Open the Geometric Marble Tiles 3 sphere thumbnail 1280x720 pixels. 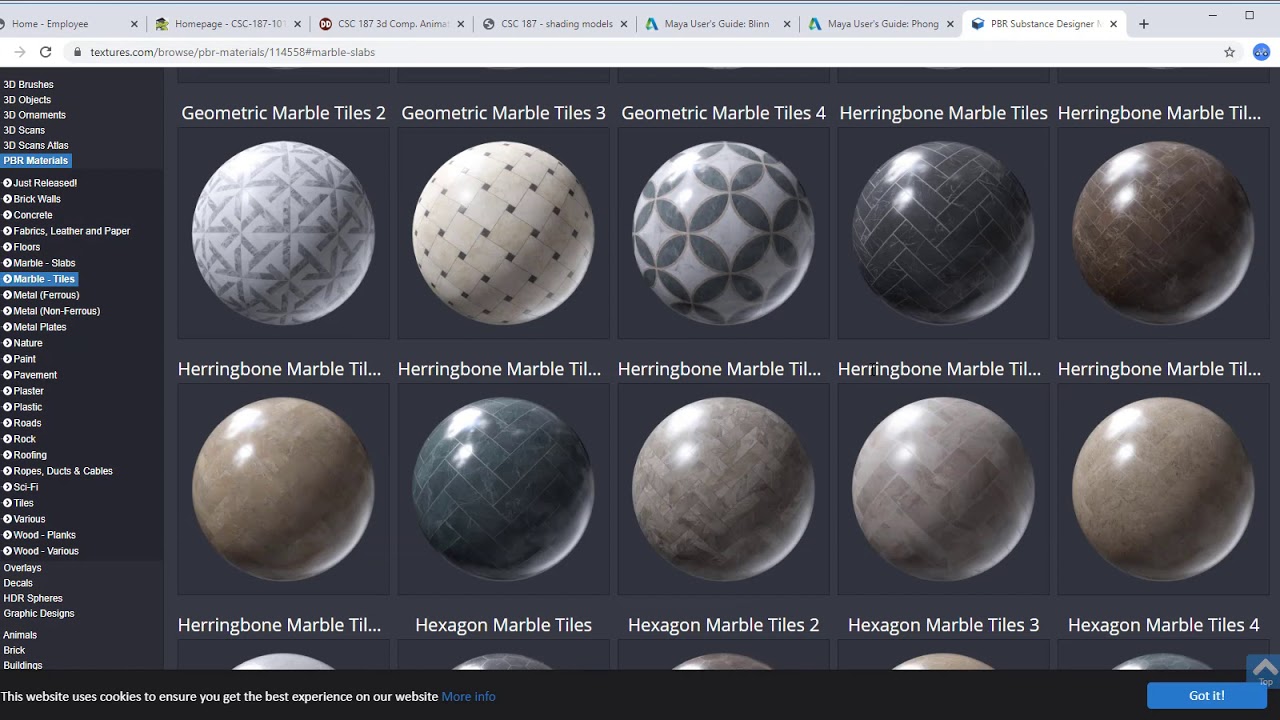[503, 233]
